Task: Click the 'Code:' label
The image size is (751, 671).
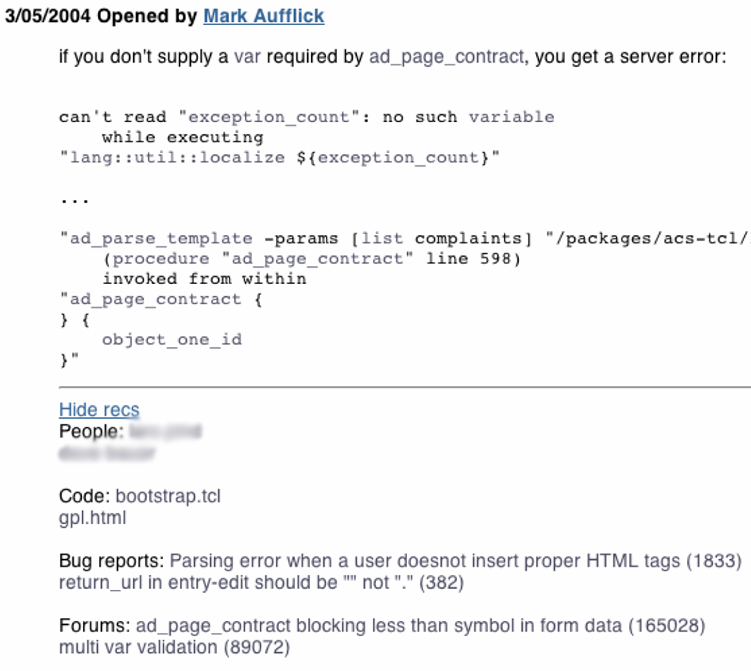Action: (x=85, y=496)
